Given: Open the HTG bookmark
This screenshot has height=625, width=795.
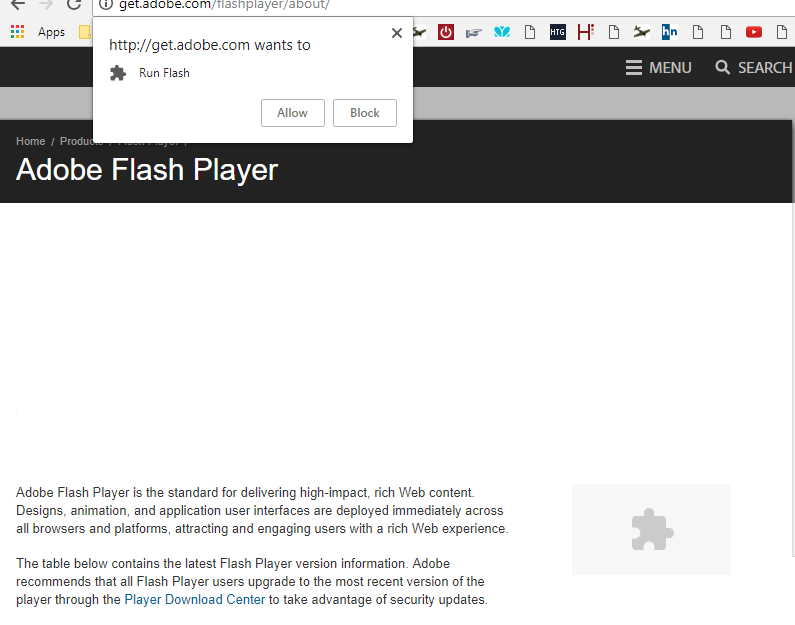Looking at the screenshot, I should coord(558,32).
